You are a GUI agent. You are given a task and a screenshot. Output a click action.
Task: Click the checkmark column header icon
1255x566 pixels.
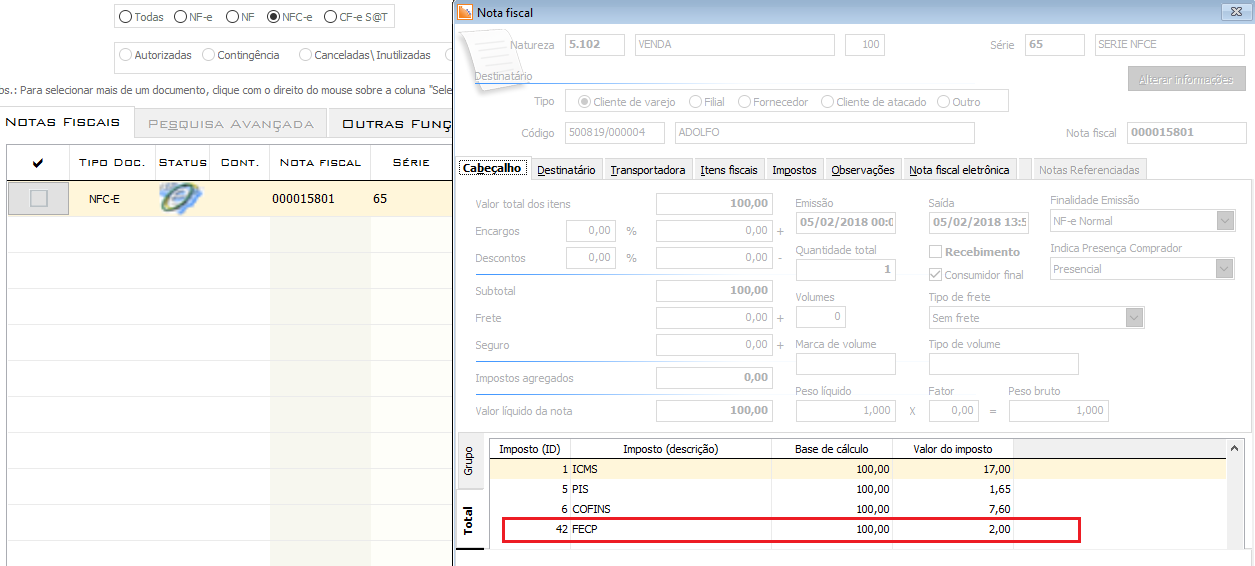pos(38,162)
